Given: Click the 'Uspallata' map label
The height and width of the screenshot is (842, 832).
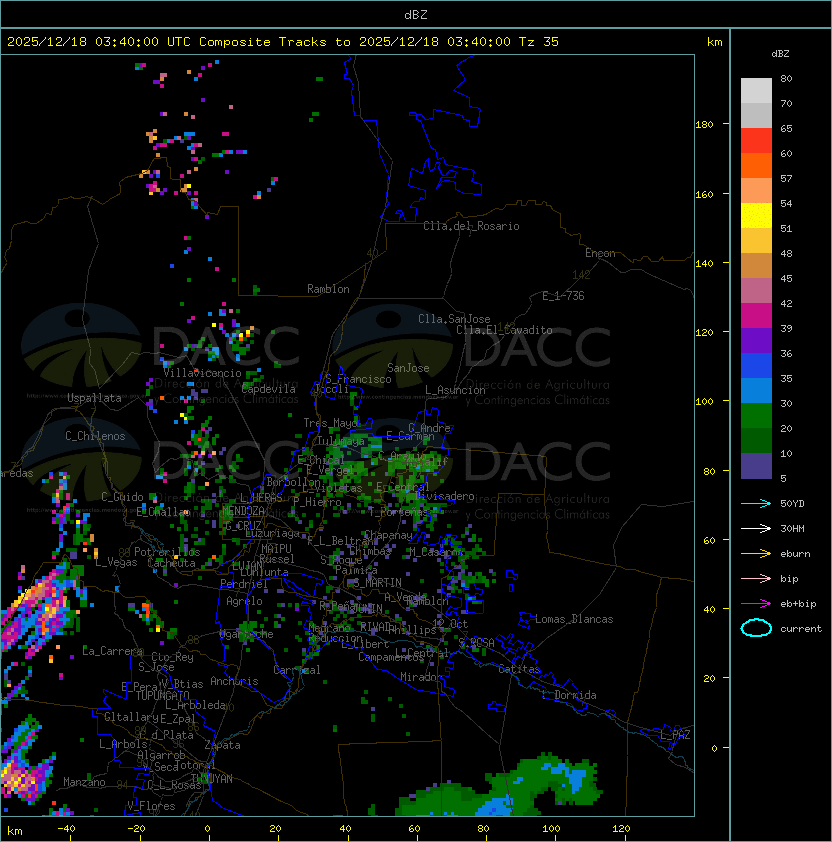Looking at the screenshot, I should [x=94, y=398].
